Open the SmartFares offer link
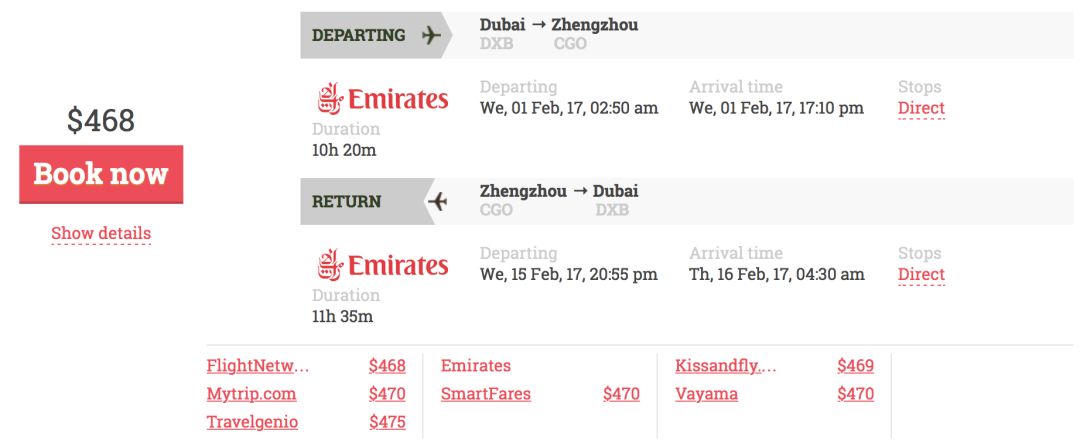 pyautogui.click(x=486, y=394)
